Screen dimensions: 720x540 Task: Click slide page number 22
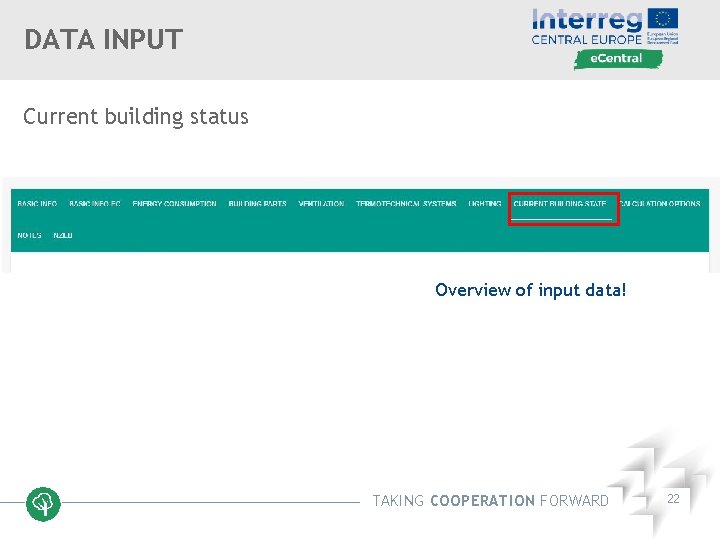tap(673, 499)
